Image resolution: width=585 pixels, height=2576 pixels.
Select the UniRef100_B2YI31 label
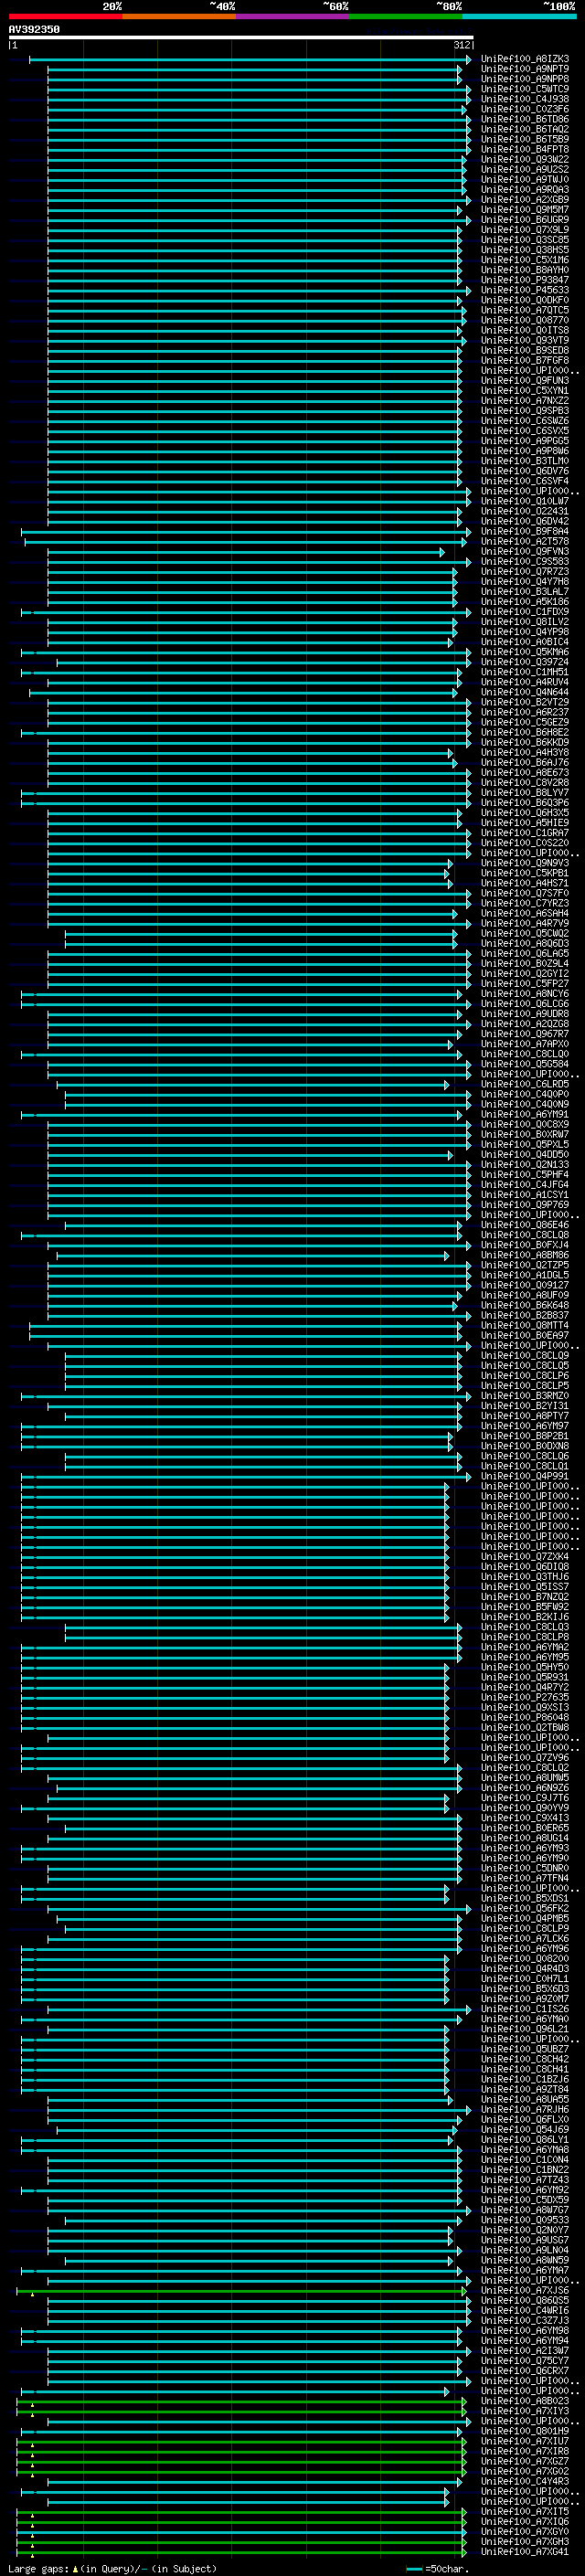click(525, 1406)
